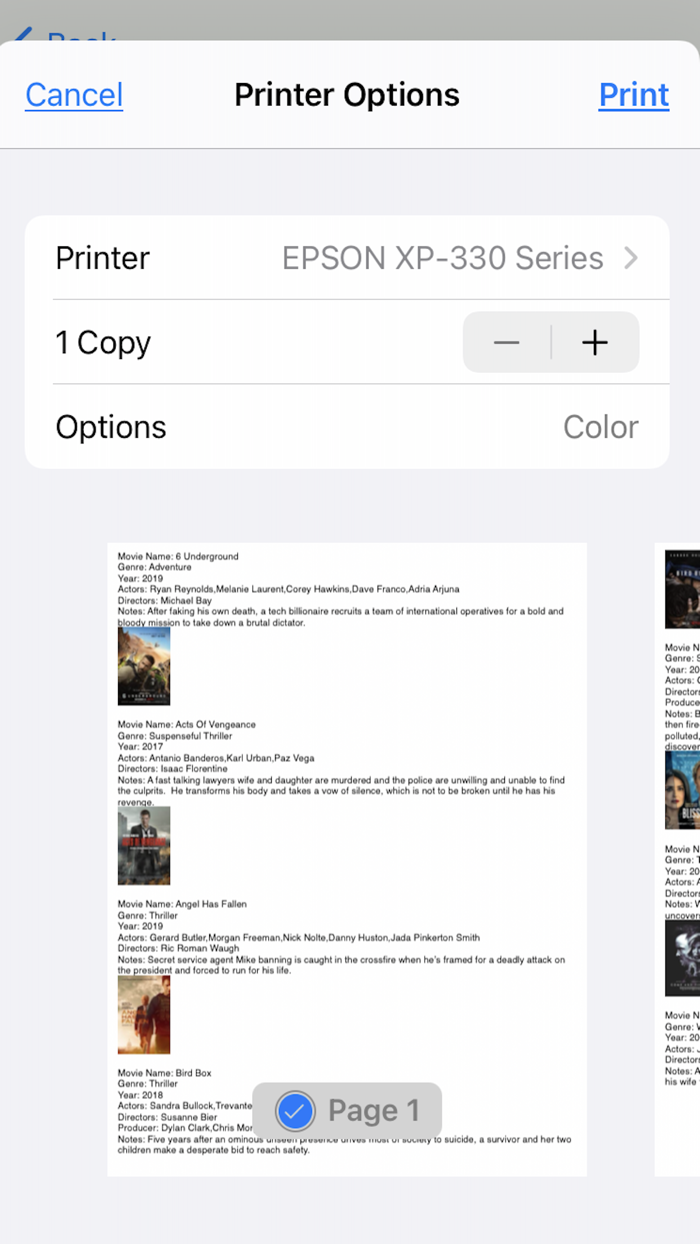Select the Page 1 preview thumbnail
700x1244 pixels.
pos(347,859)
